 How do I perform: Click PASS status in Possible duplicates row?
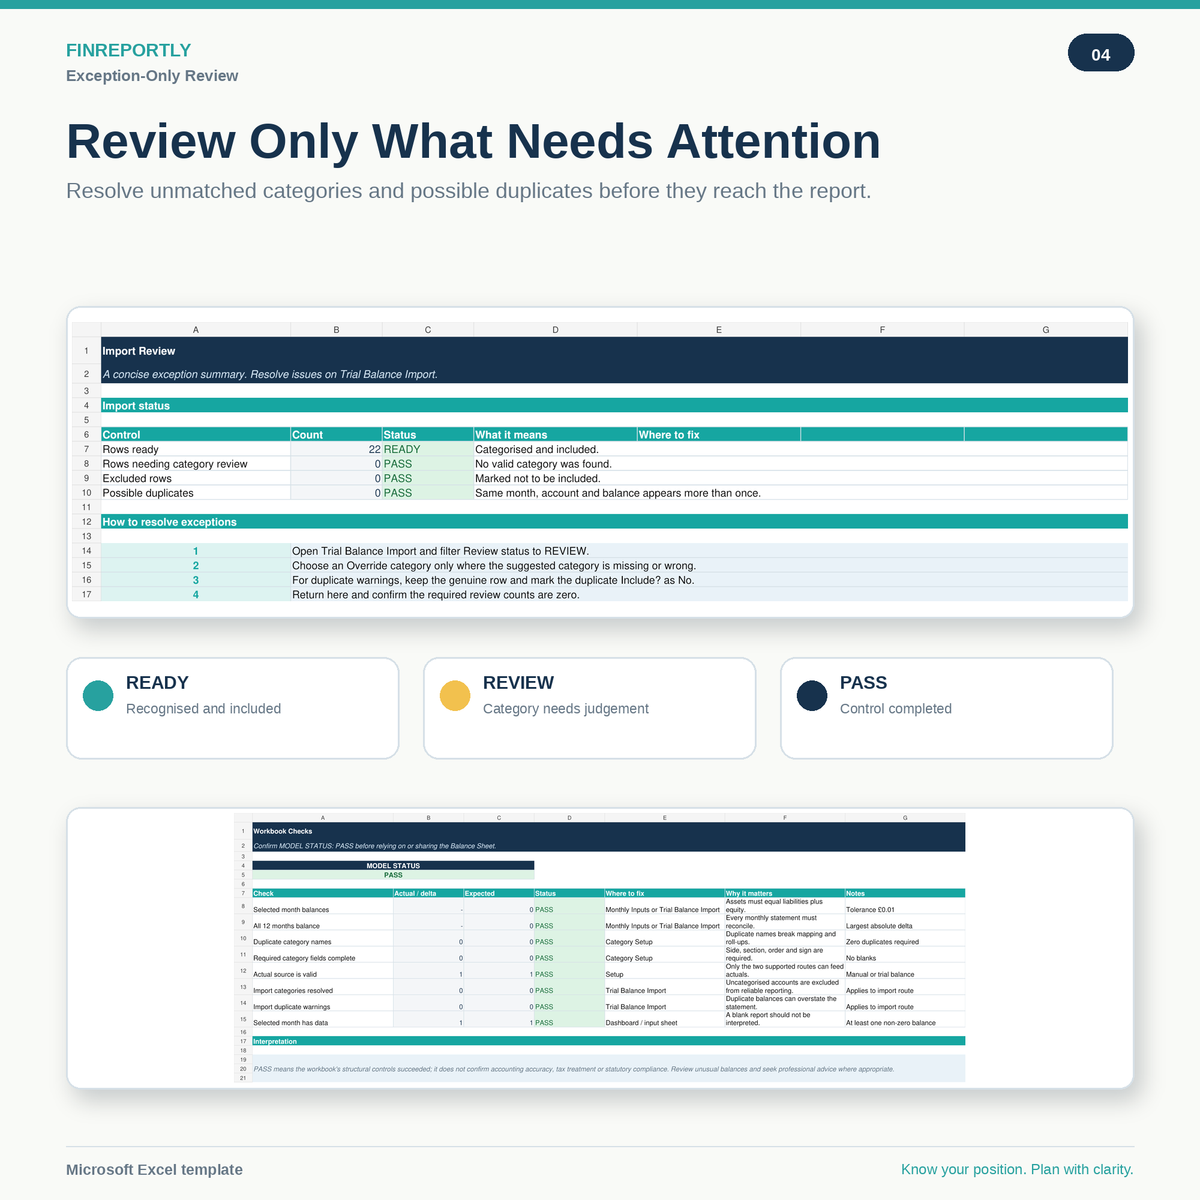(x=428, y=493)
